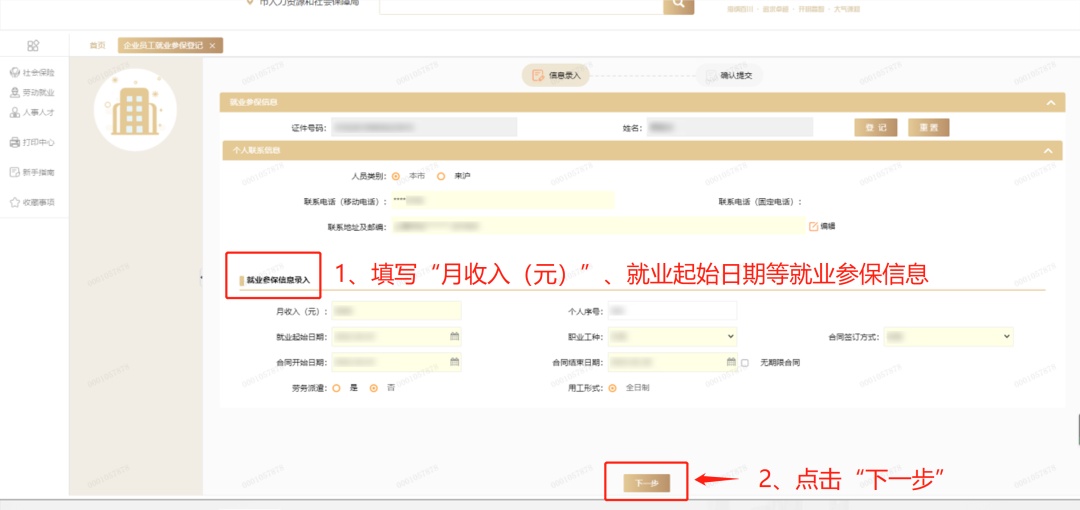Click the 登记 button
Viewport: 1080px width, 510px height.
pos(876,127)
